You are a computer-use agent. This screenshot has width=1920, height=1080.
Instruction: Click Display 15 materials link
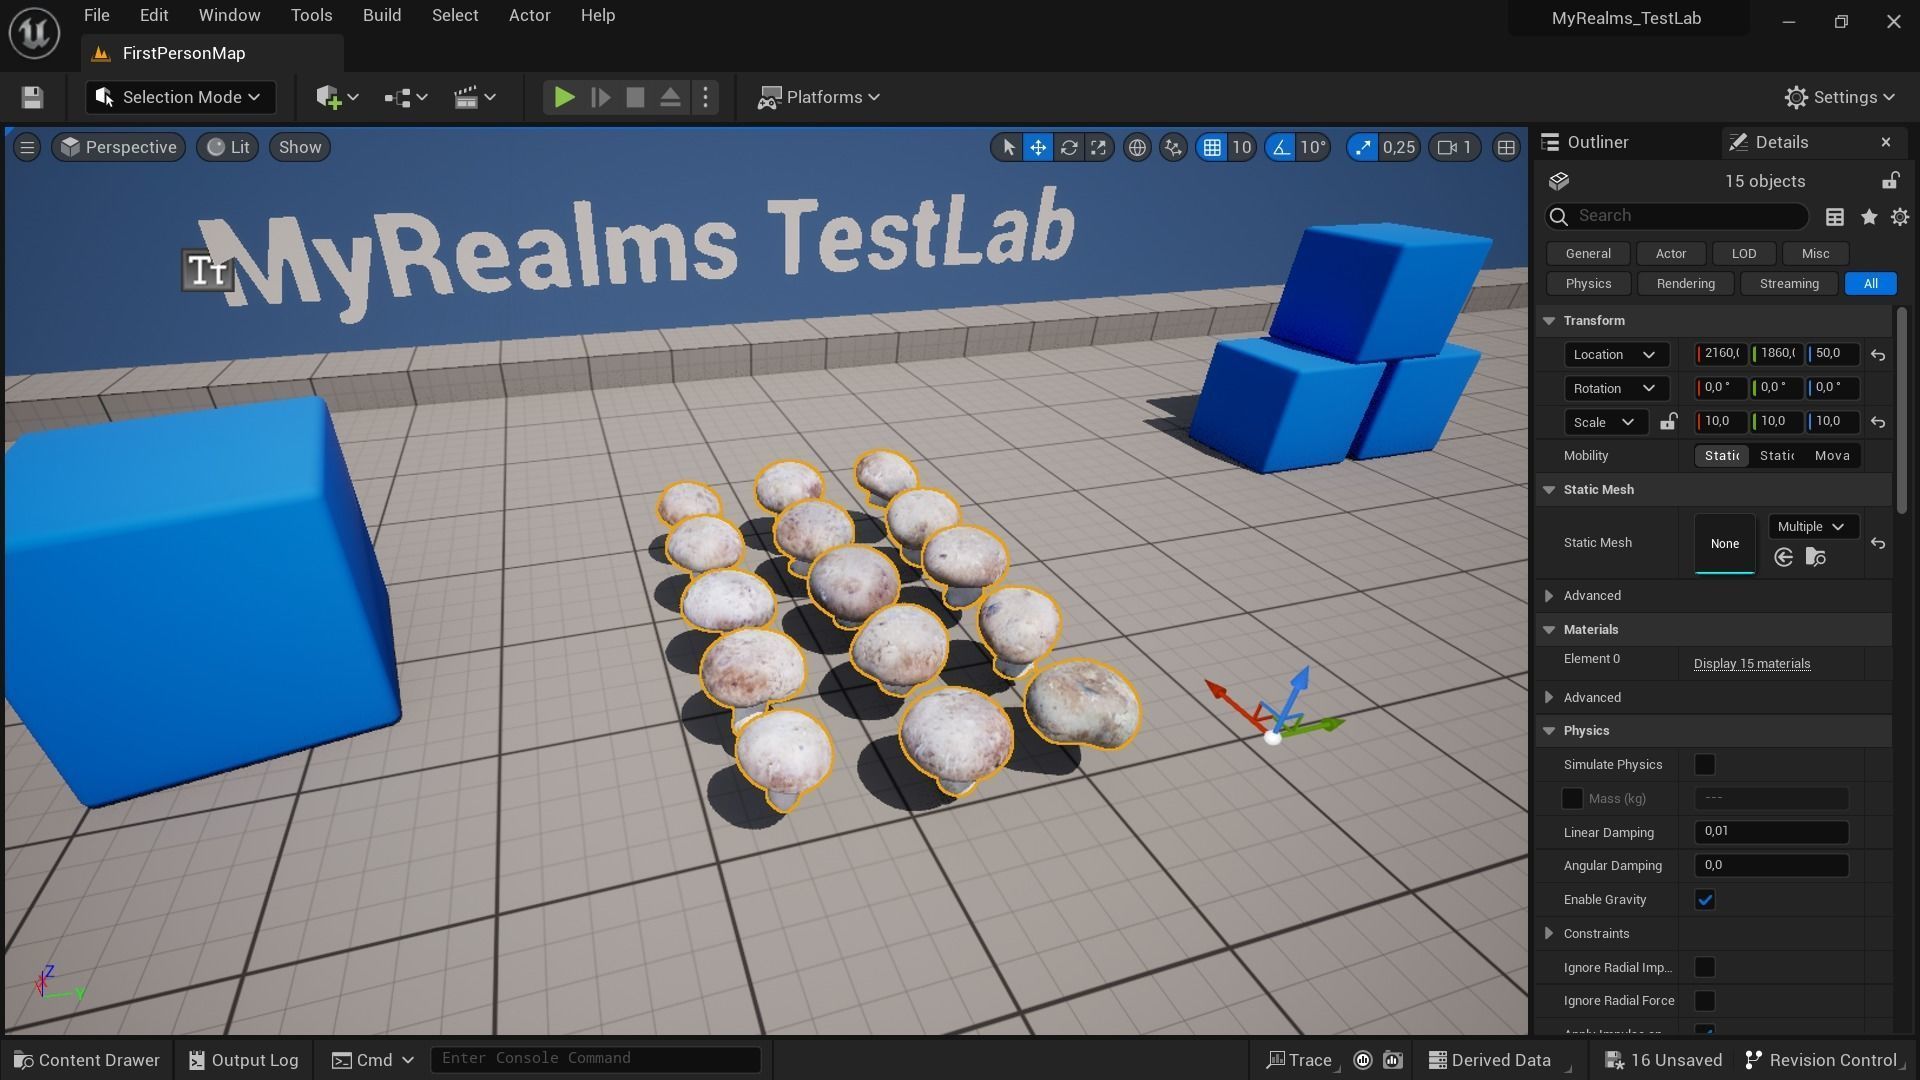[1751, 664]
